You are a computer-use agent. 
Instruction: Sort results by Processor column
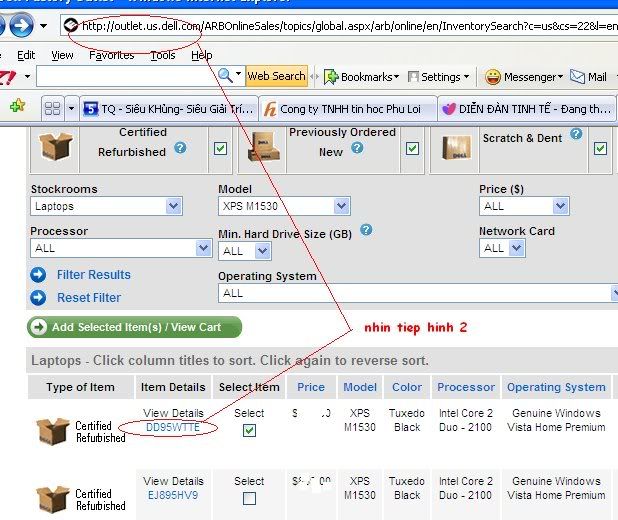coord(466,387)
